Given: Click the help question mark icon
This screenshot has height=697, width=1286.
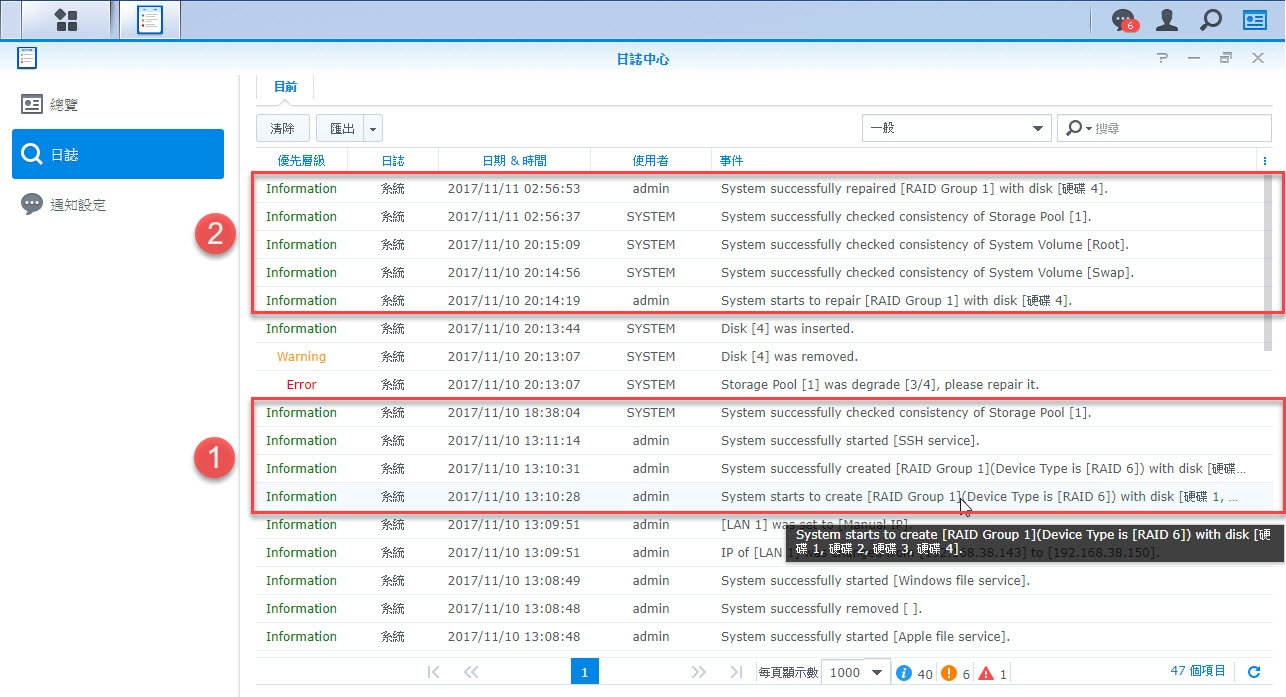Looking at the screenshot, I should point(1162,59).
